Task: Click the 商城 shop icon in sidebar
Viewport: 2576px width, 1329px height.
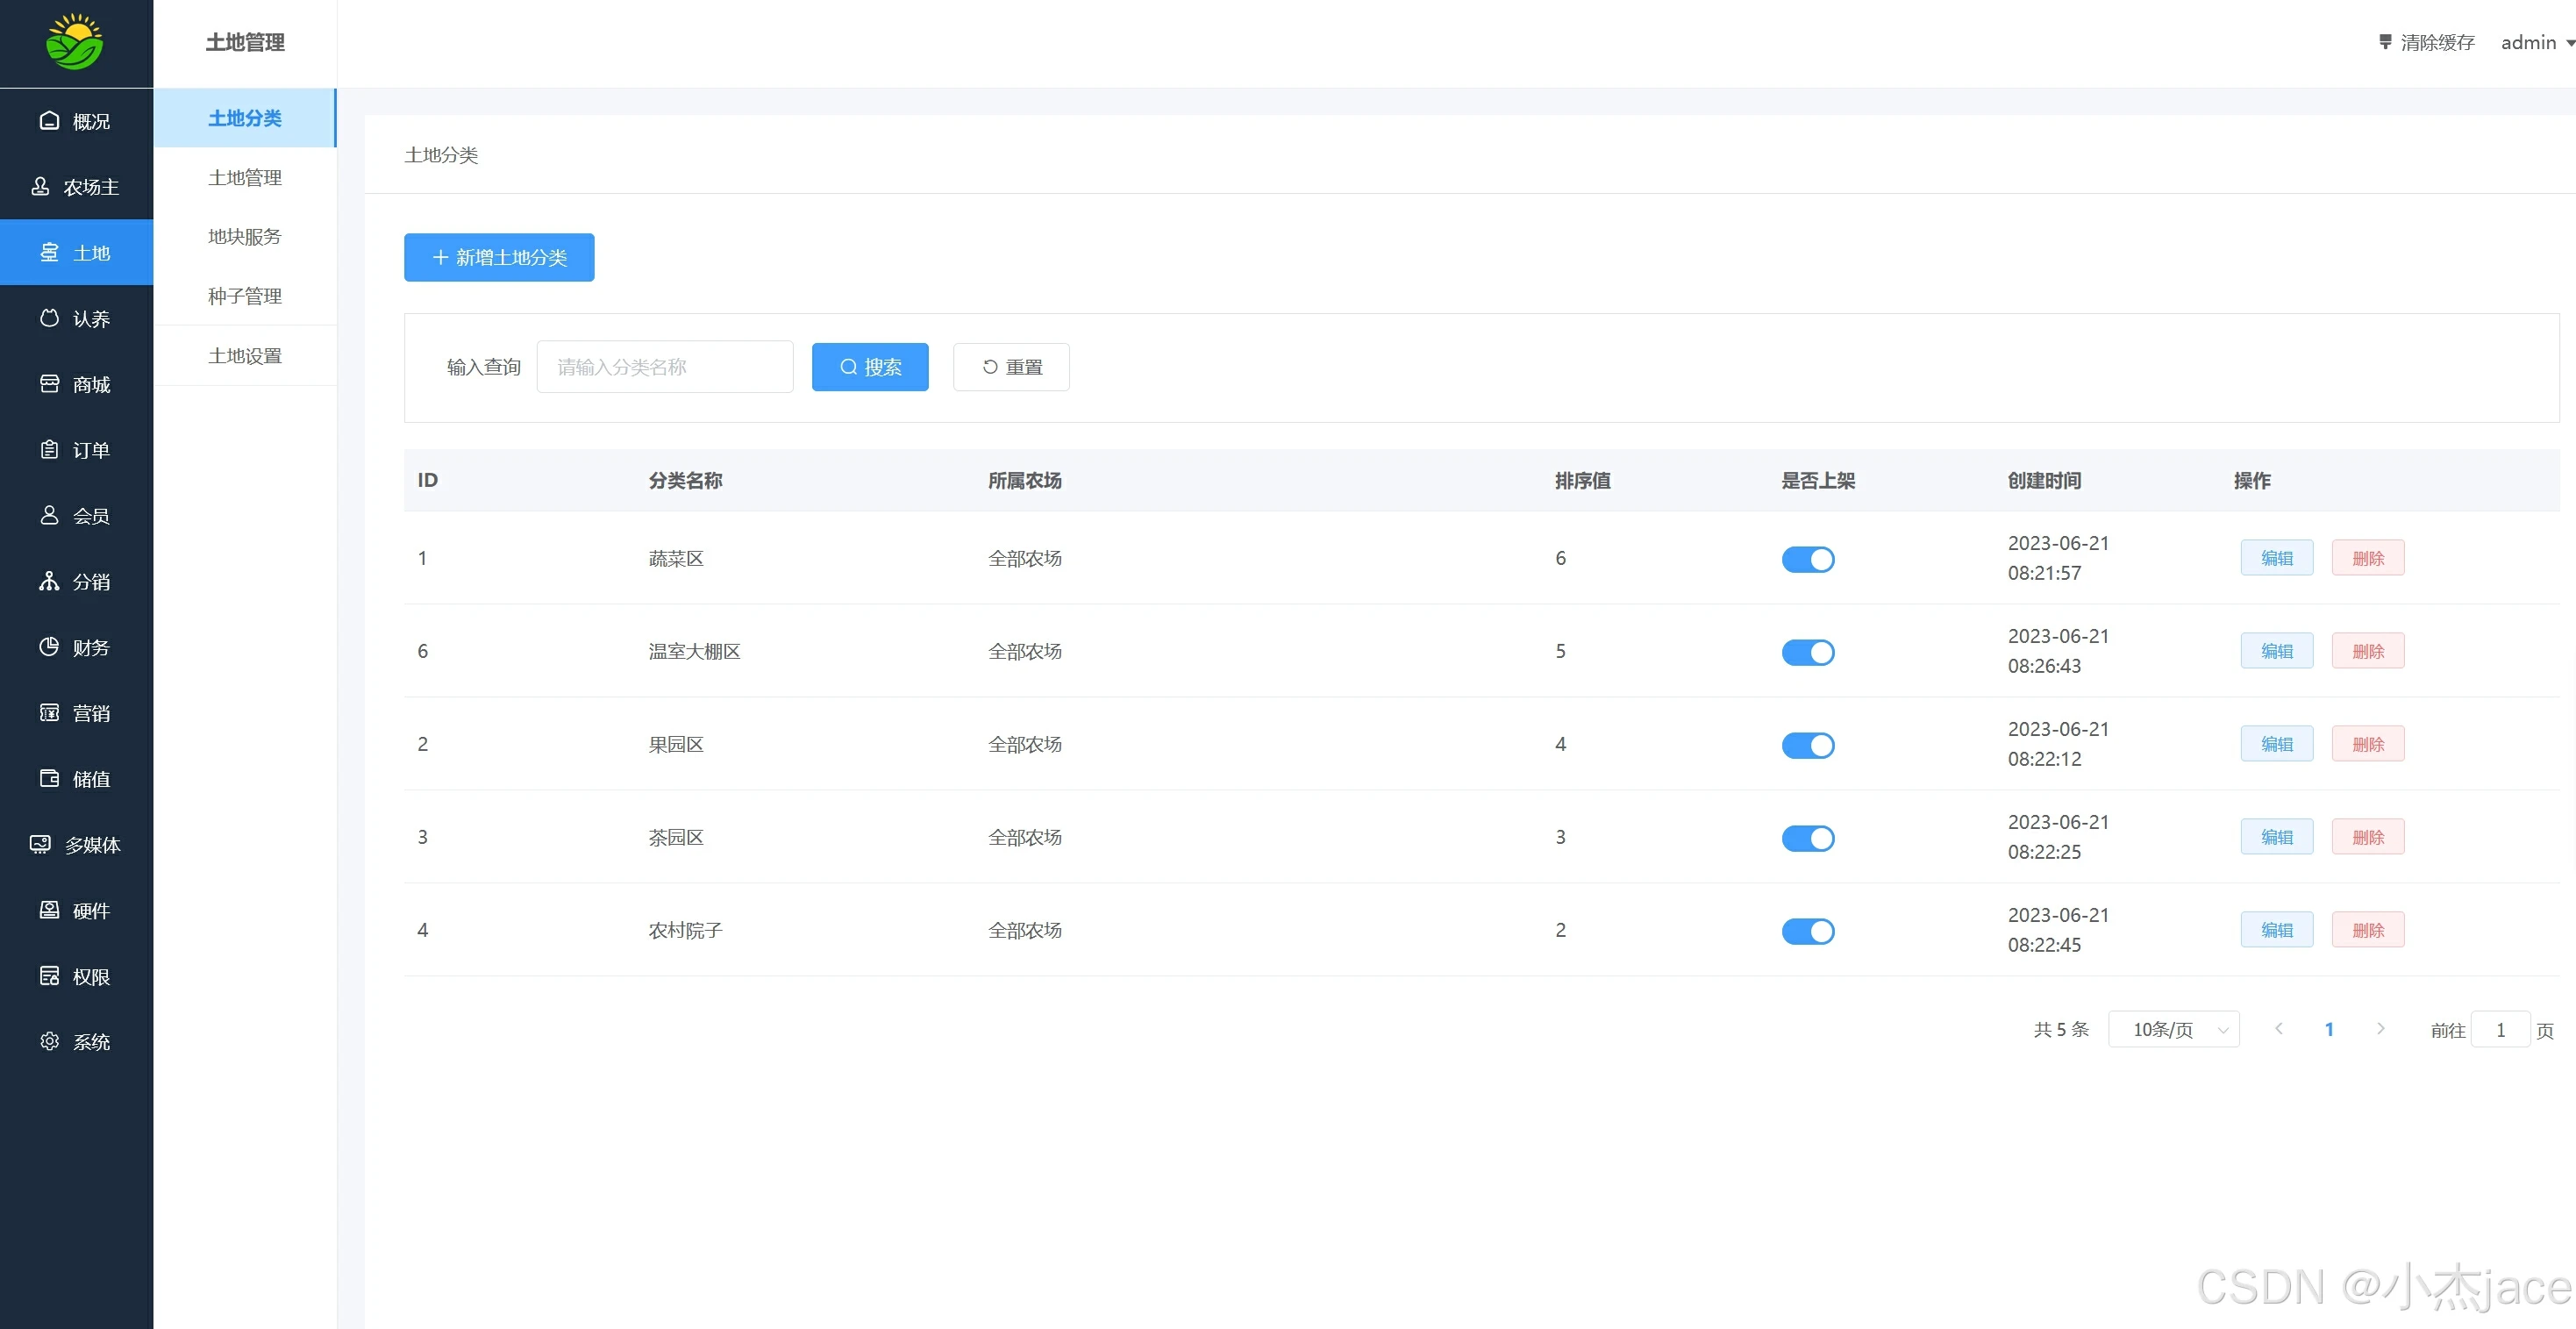Action: coord(49,384)
